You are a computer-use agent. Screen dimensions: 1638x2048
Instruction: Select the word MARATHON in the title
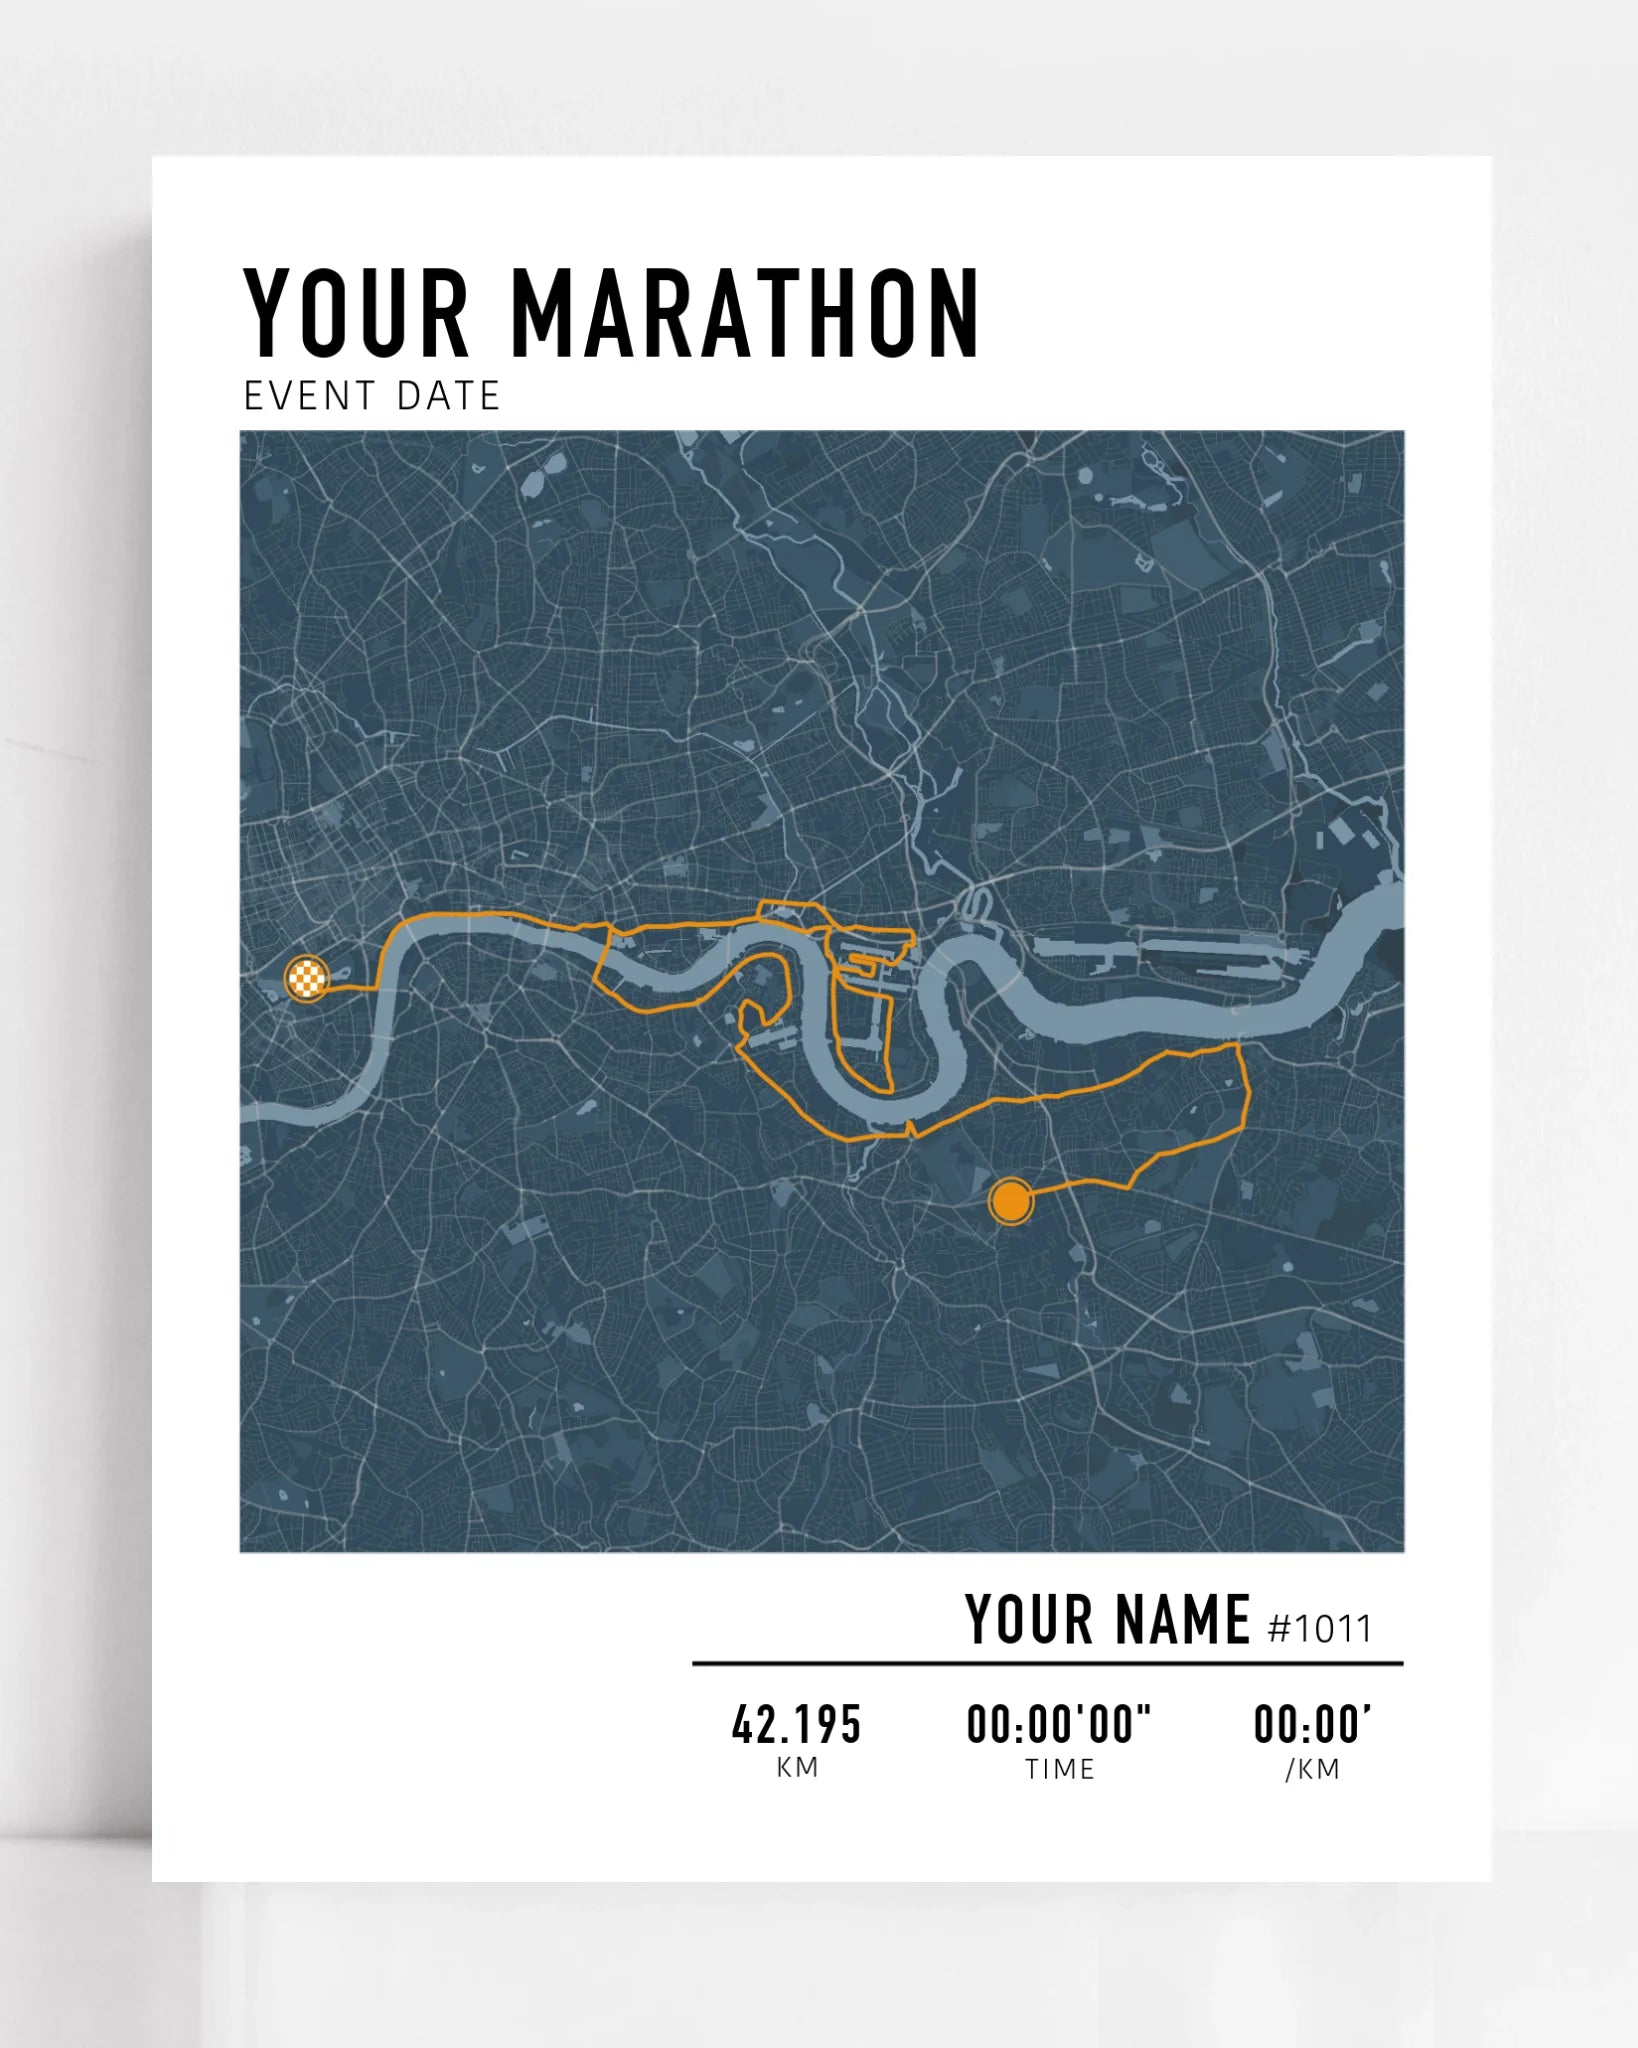tap(745, 314)
